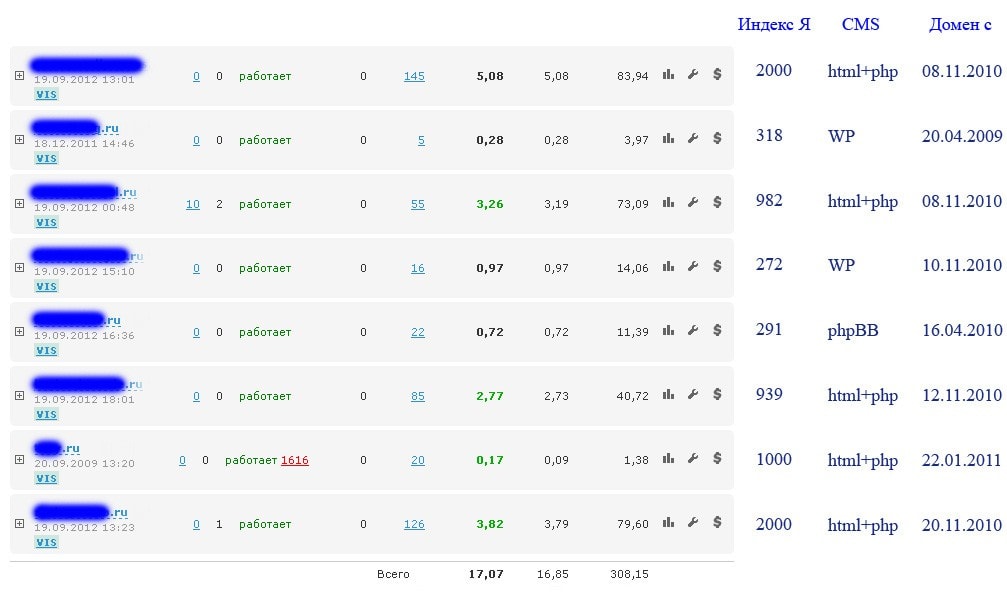Click dollar icon in the 2,77 row

tap(717, 395)
